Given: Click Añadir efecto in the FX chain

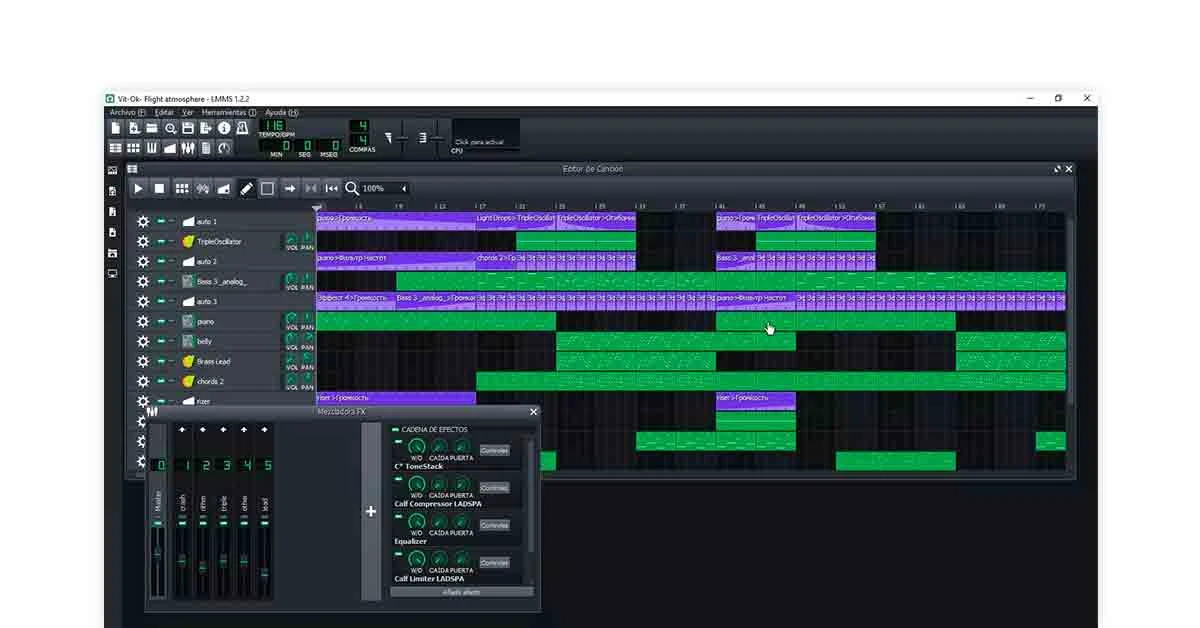Looking at the screenshot, I should [x=462, y=592].
